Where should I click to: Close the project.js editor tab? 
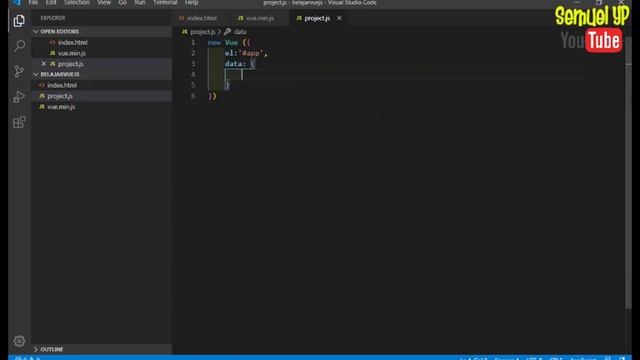(339, 18)
